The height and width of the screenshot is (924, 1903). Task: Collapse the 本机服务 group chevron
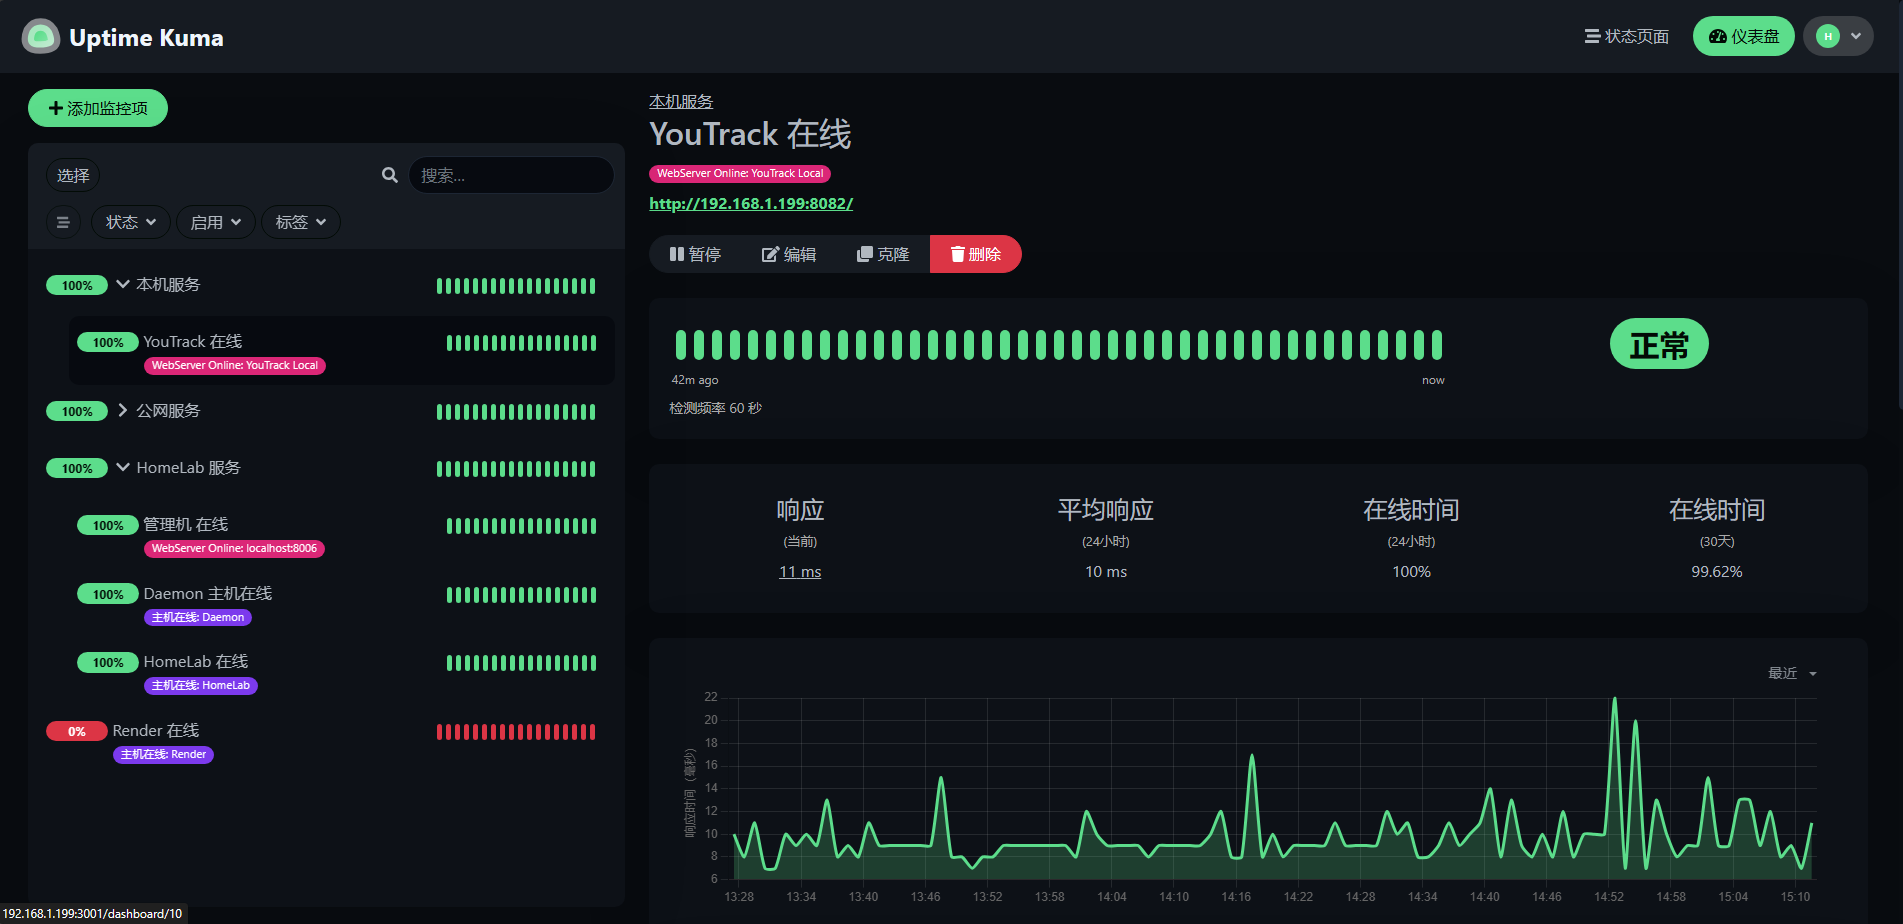click(x=123, y=285)
